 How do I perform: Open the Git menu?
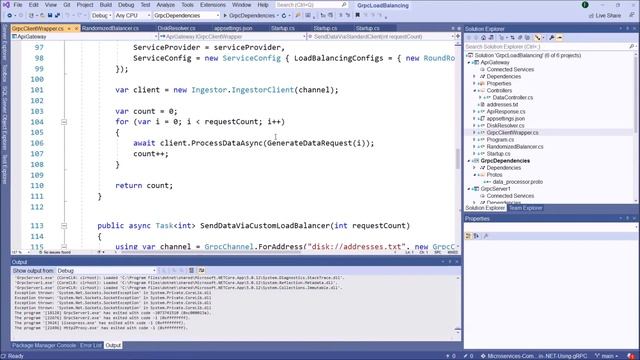pyautogui.click(x=67, y=5)
